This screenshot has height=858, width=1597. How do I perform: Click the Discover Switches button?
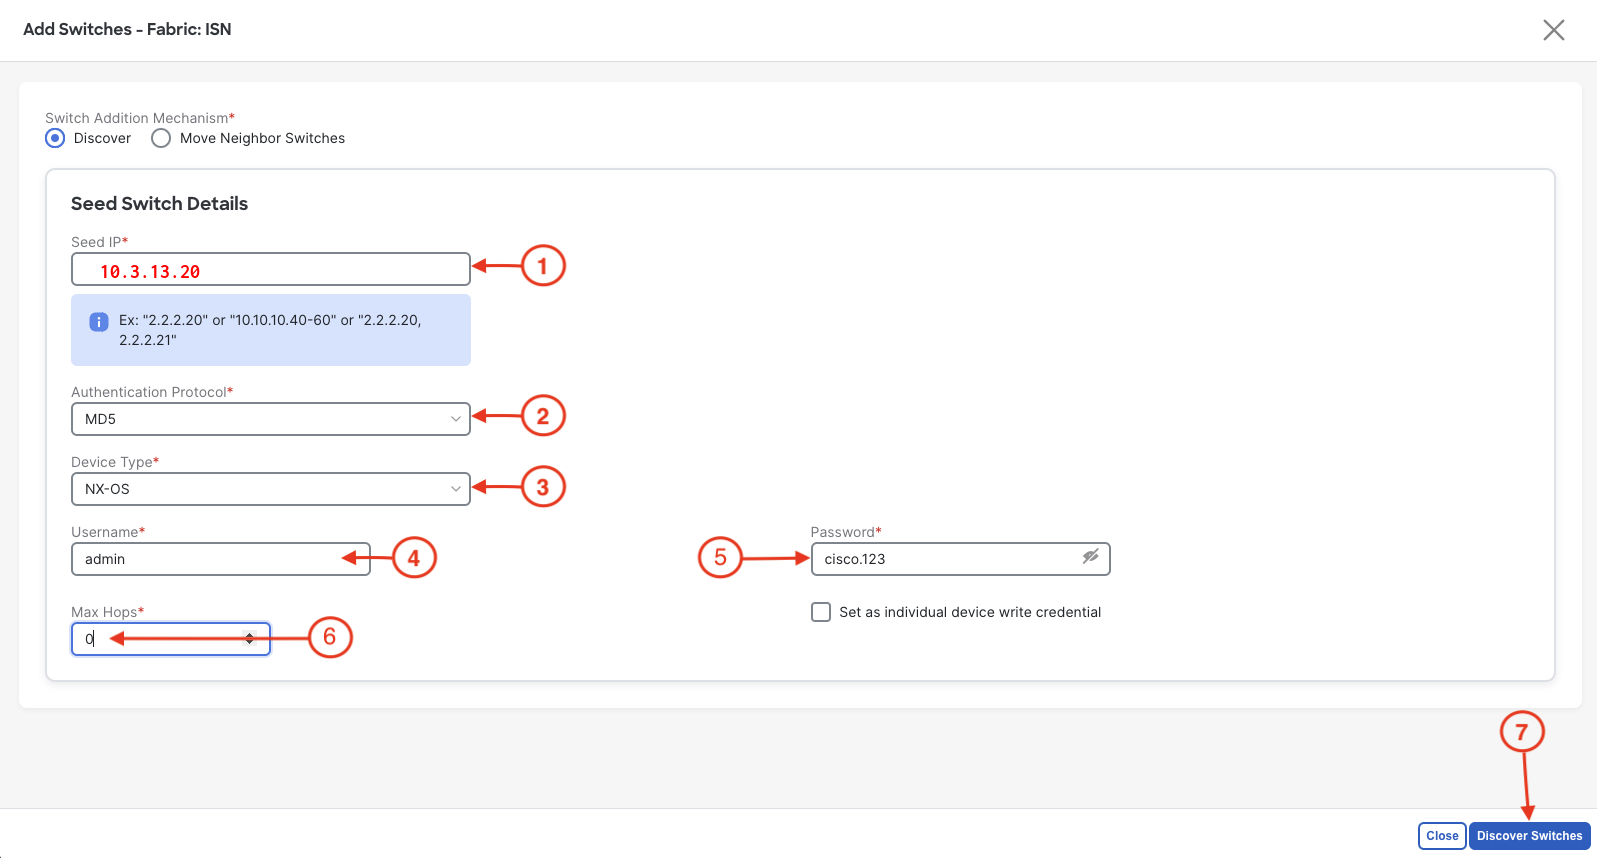pyautogui.click(x=1529, y=836)
